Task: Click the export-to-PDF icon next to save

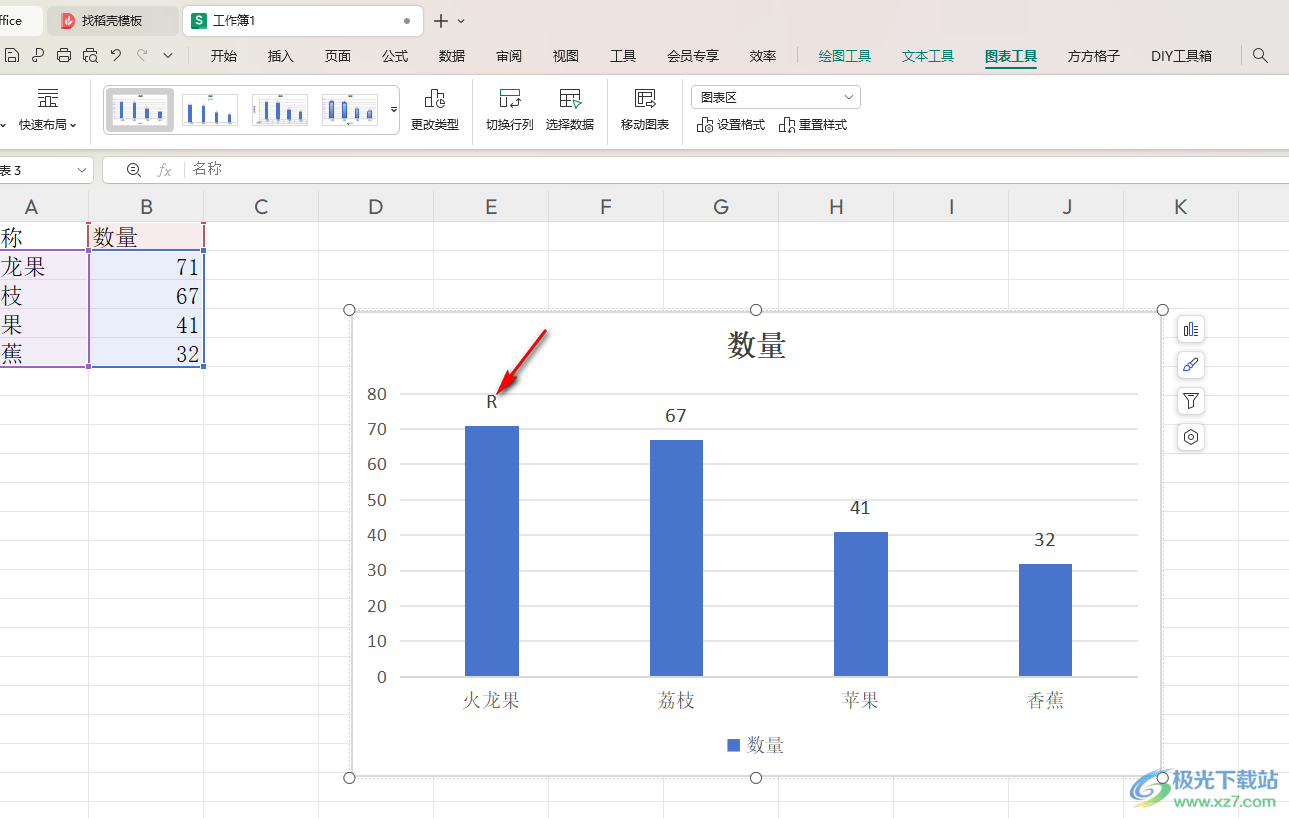Action: (38, 56)
